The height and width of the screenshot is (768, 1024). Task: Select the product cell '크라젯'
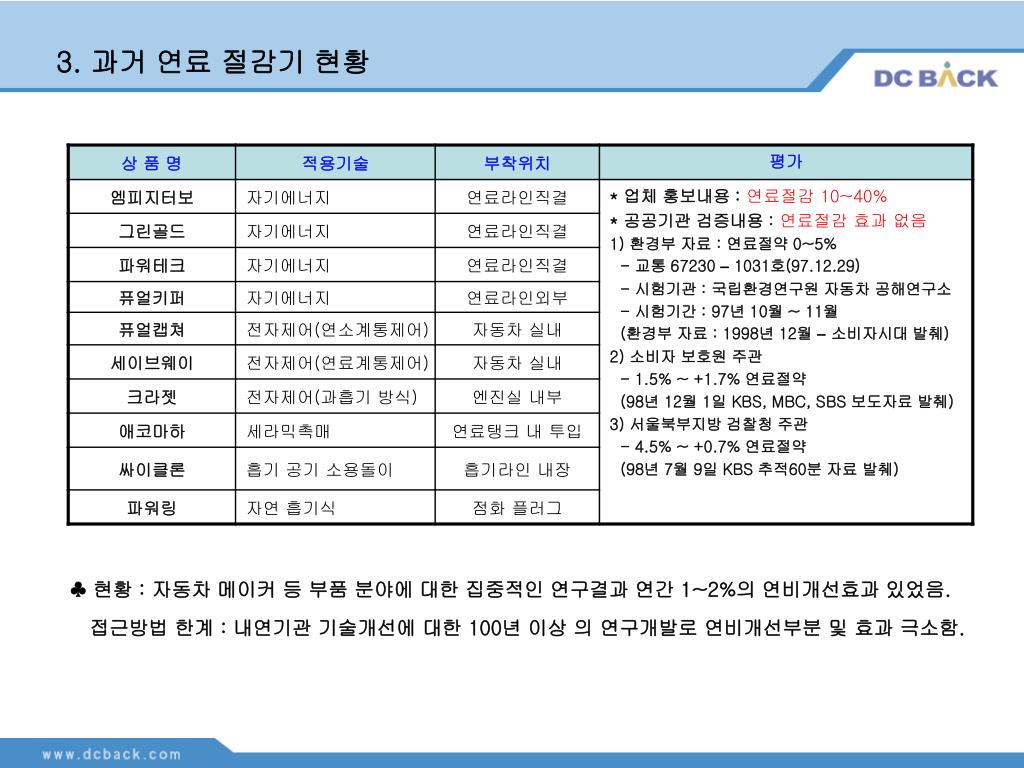pos(152,396)
